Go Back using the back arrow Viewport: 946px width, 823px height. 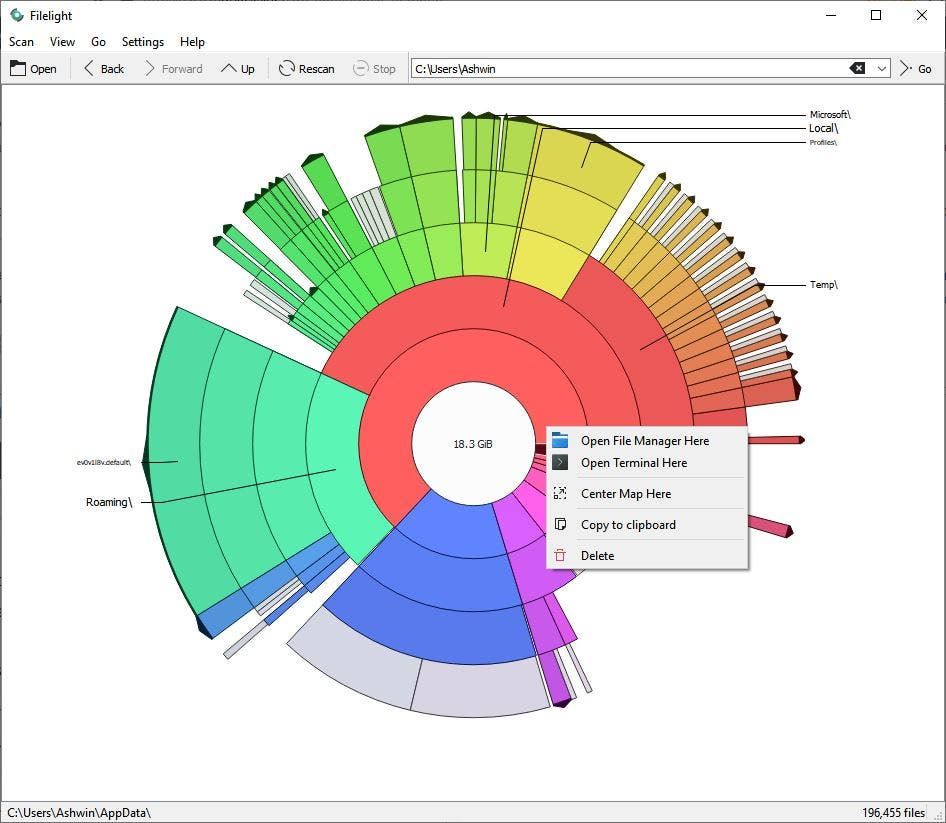(104, 69)
